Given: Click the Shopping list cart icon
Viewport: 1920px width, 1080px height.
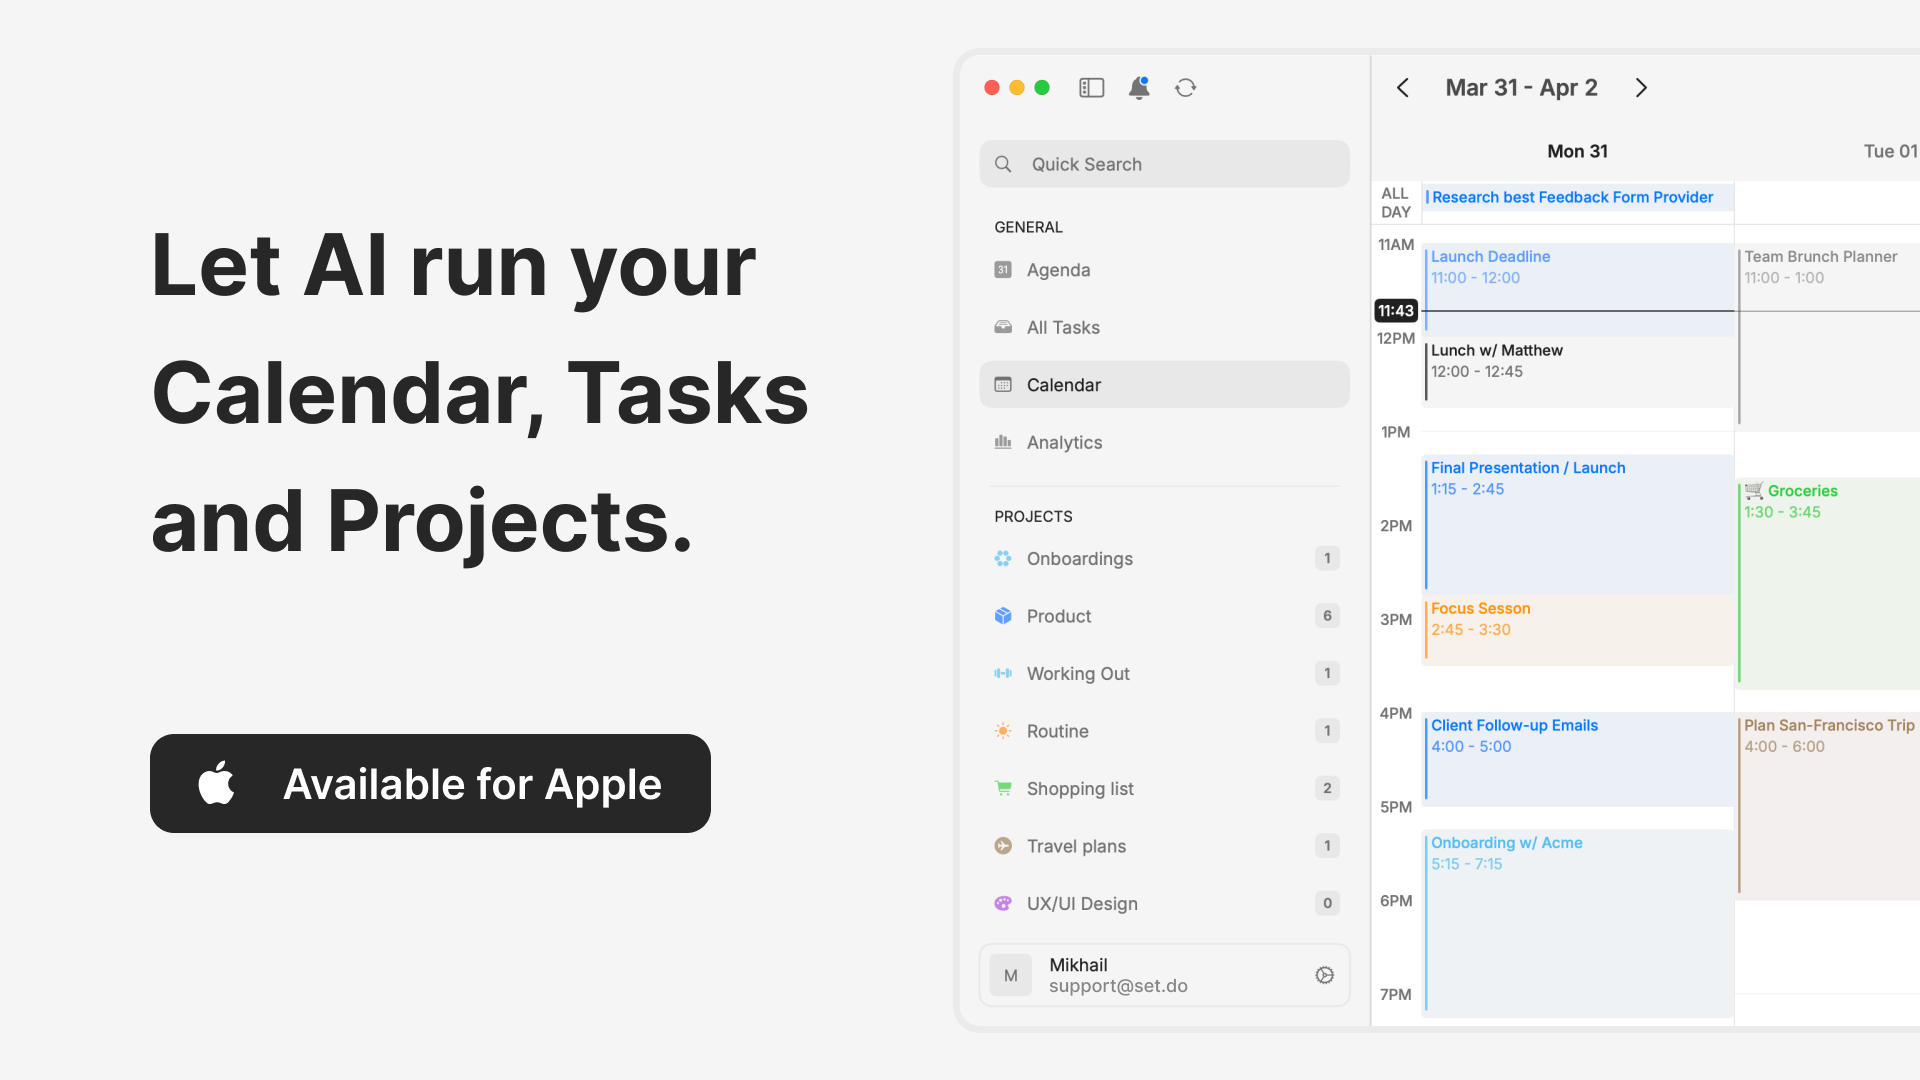Looking at the screenshot, I should (1003, 788).
